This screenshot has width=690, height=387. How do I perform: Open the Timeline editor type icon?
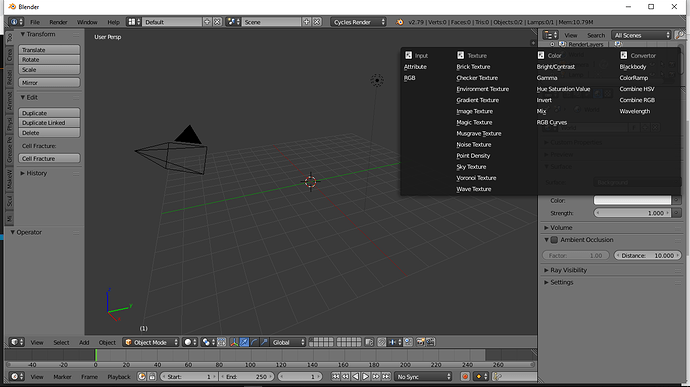click(17, 376)
